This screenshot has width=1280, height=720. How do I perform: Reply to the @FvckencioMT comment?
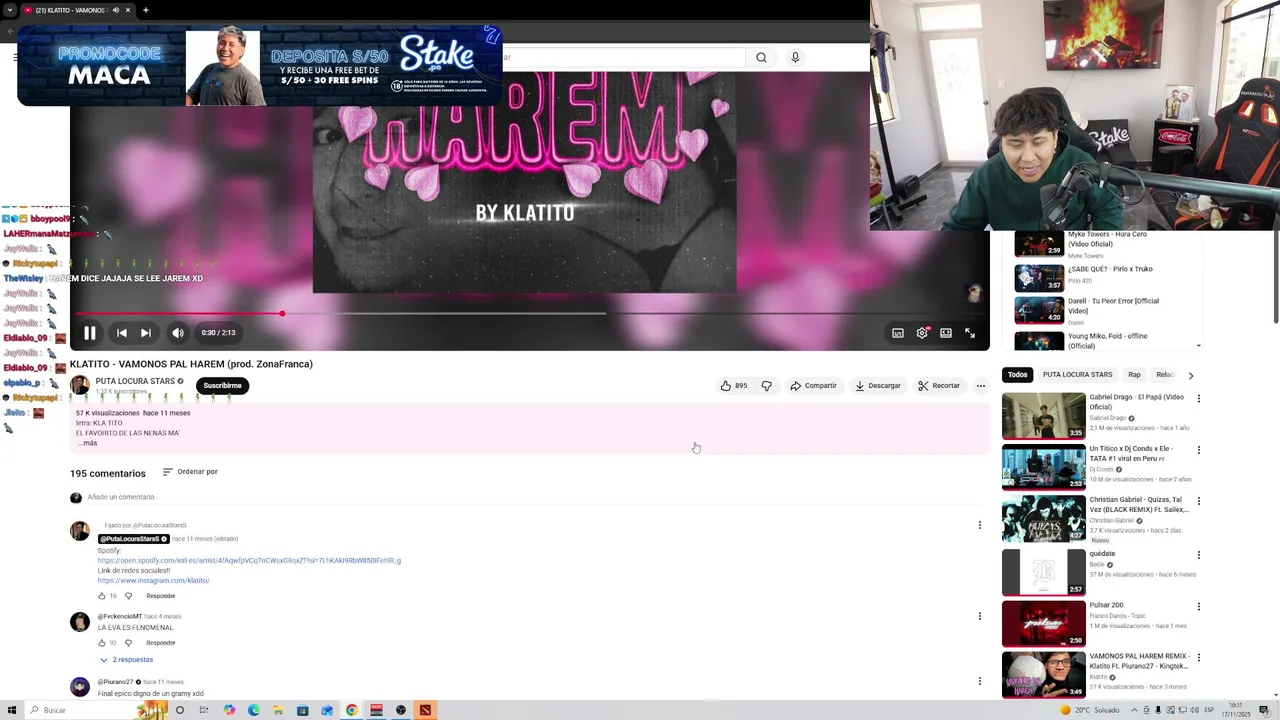(x=161, y=643)
